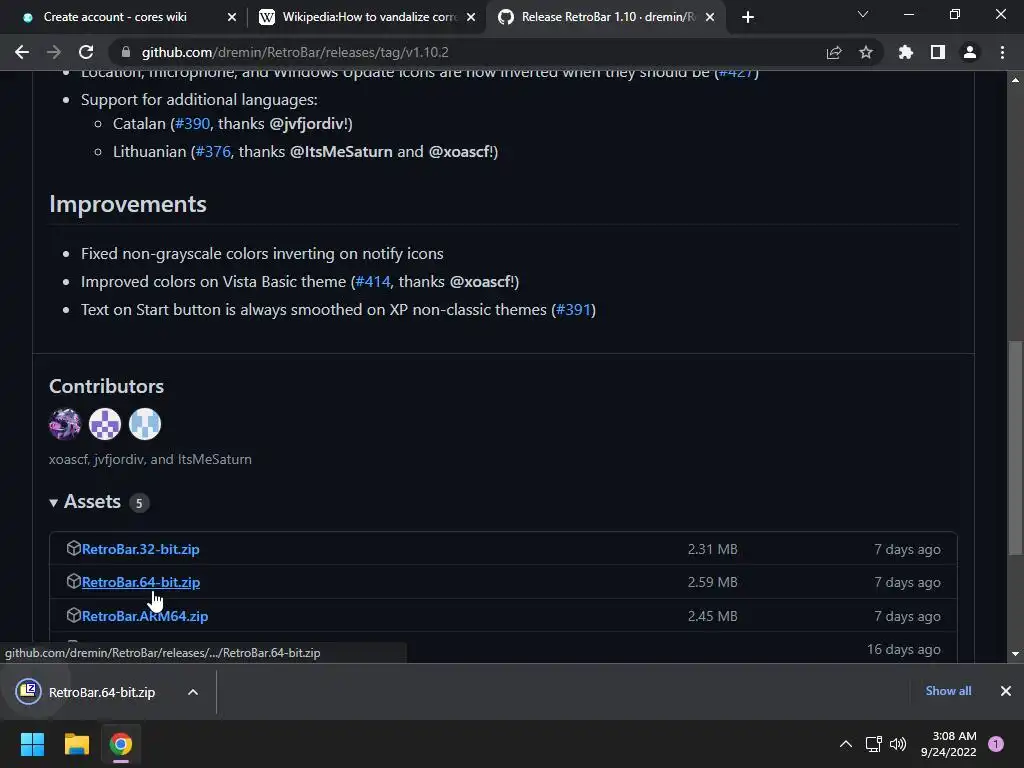The width and height of the screenshot is (1024, 768).
Task: Expand download item options chevron
Action: (x=193, y=692)
